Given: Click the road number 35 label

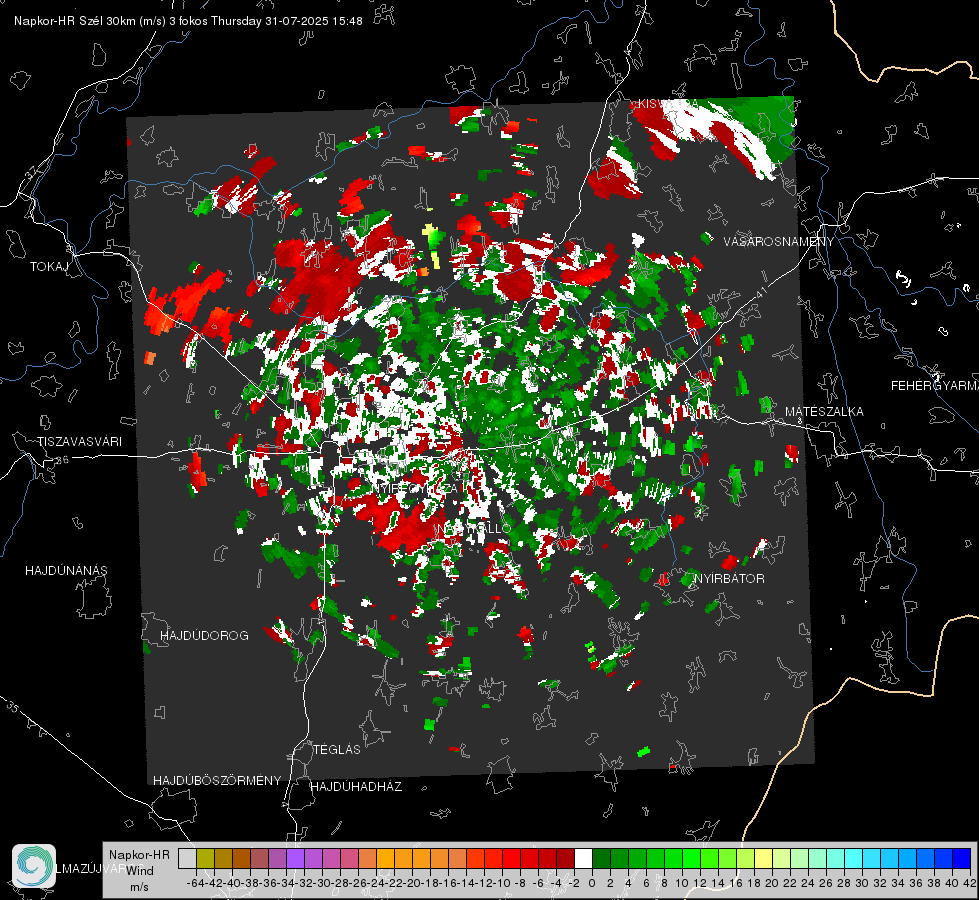Looking at the screenshot, I should 12,706.
